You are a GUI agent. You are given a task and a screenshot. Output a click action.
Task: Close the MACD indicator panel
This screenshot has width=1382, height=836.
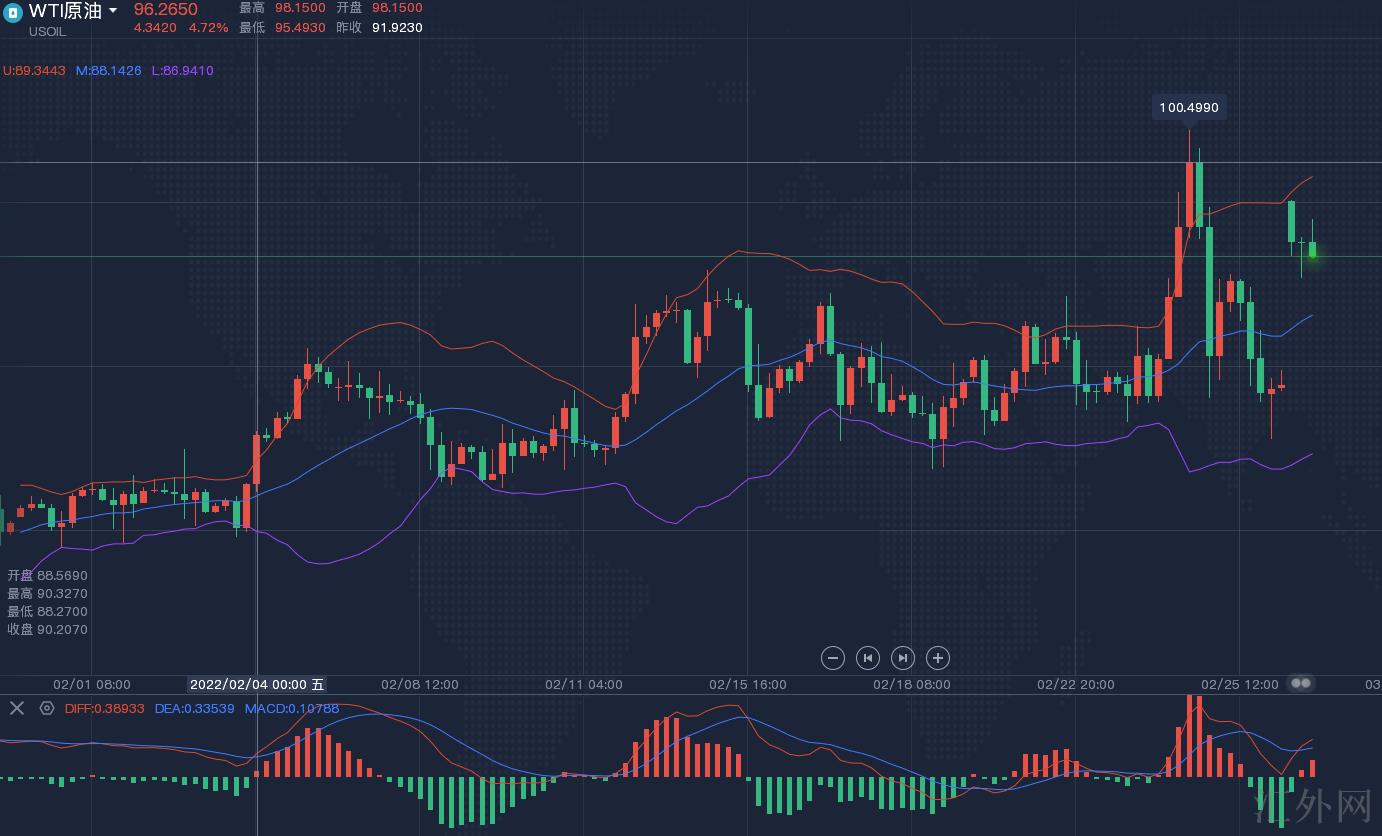point(16,708)
